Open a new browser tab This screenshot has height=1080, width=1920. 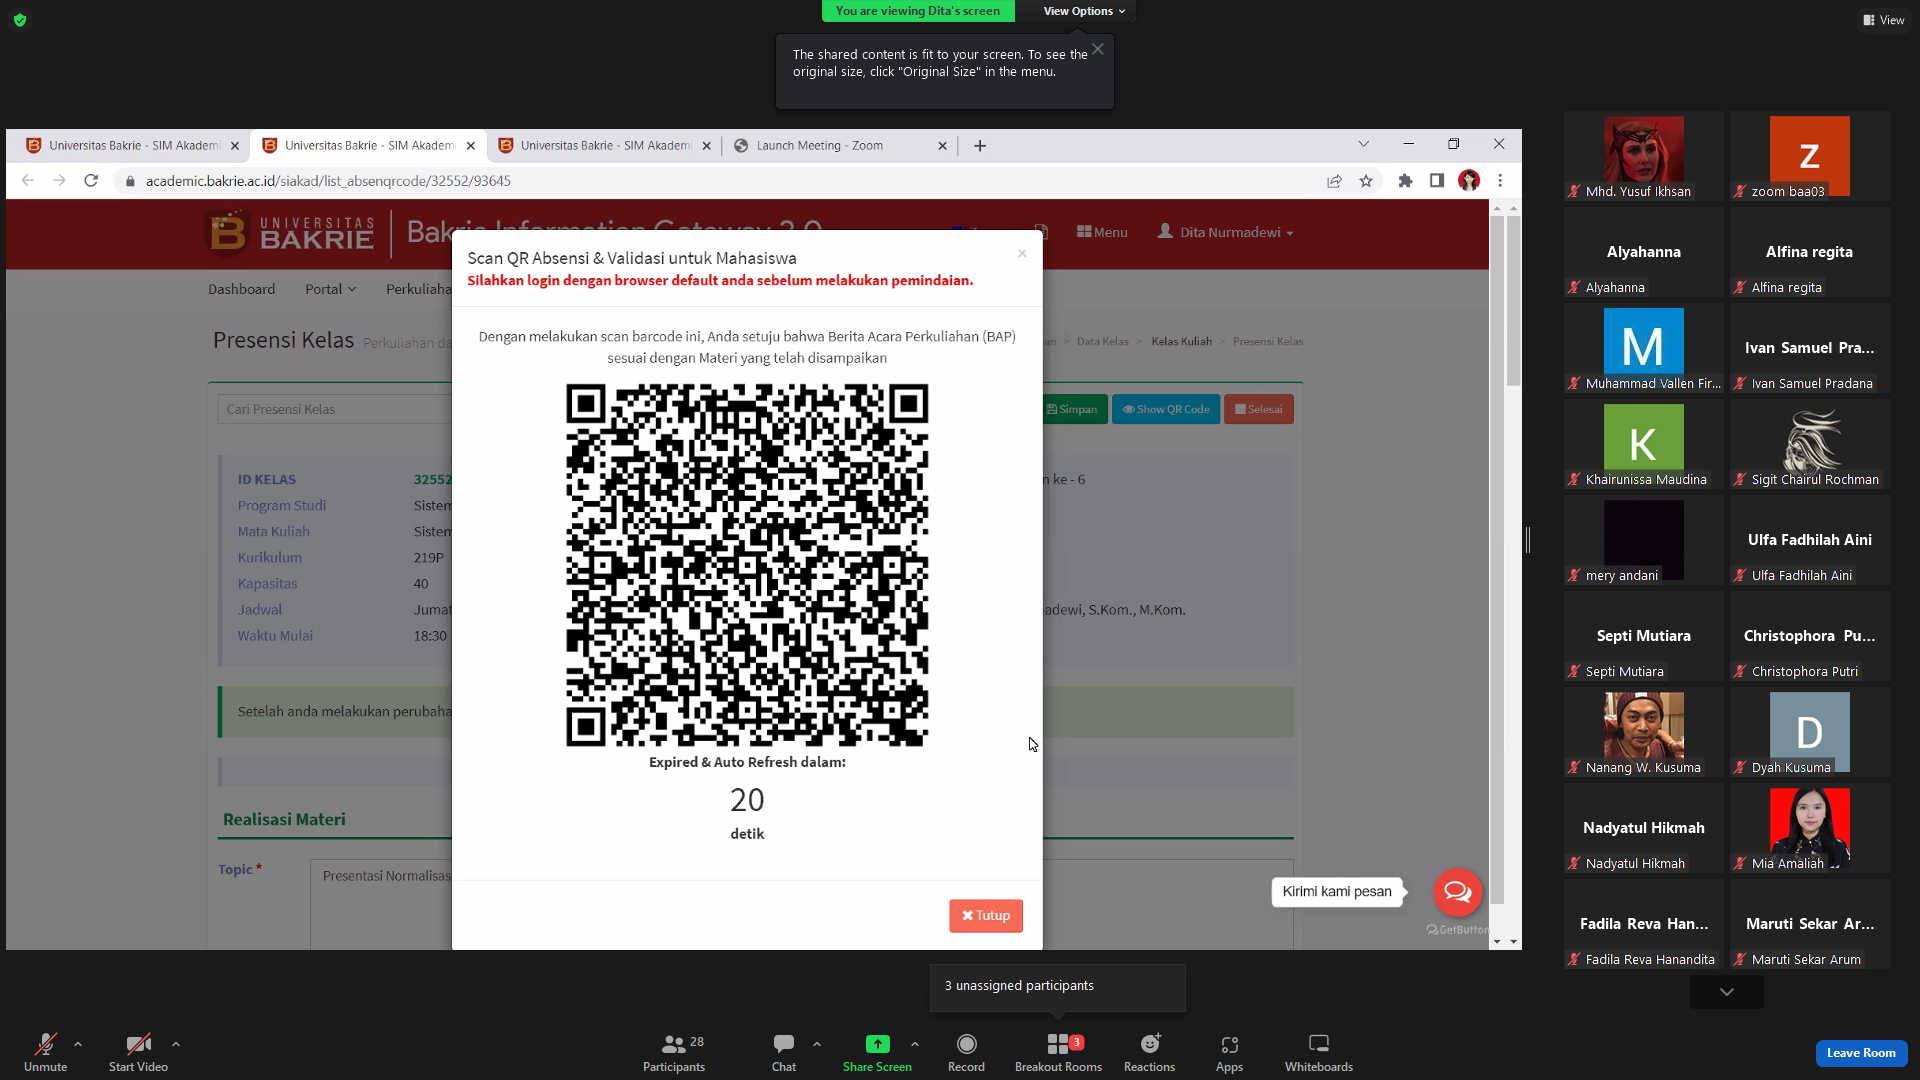tap(980, 146)
